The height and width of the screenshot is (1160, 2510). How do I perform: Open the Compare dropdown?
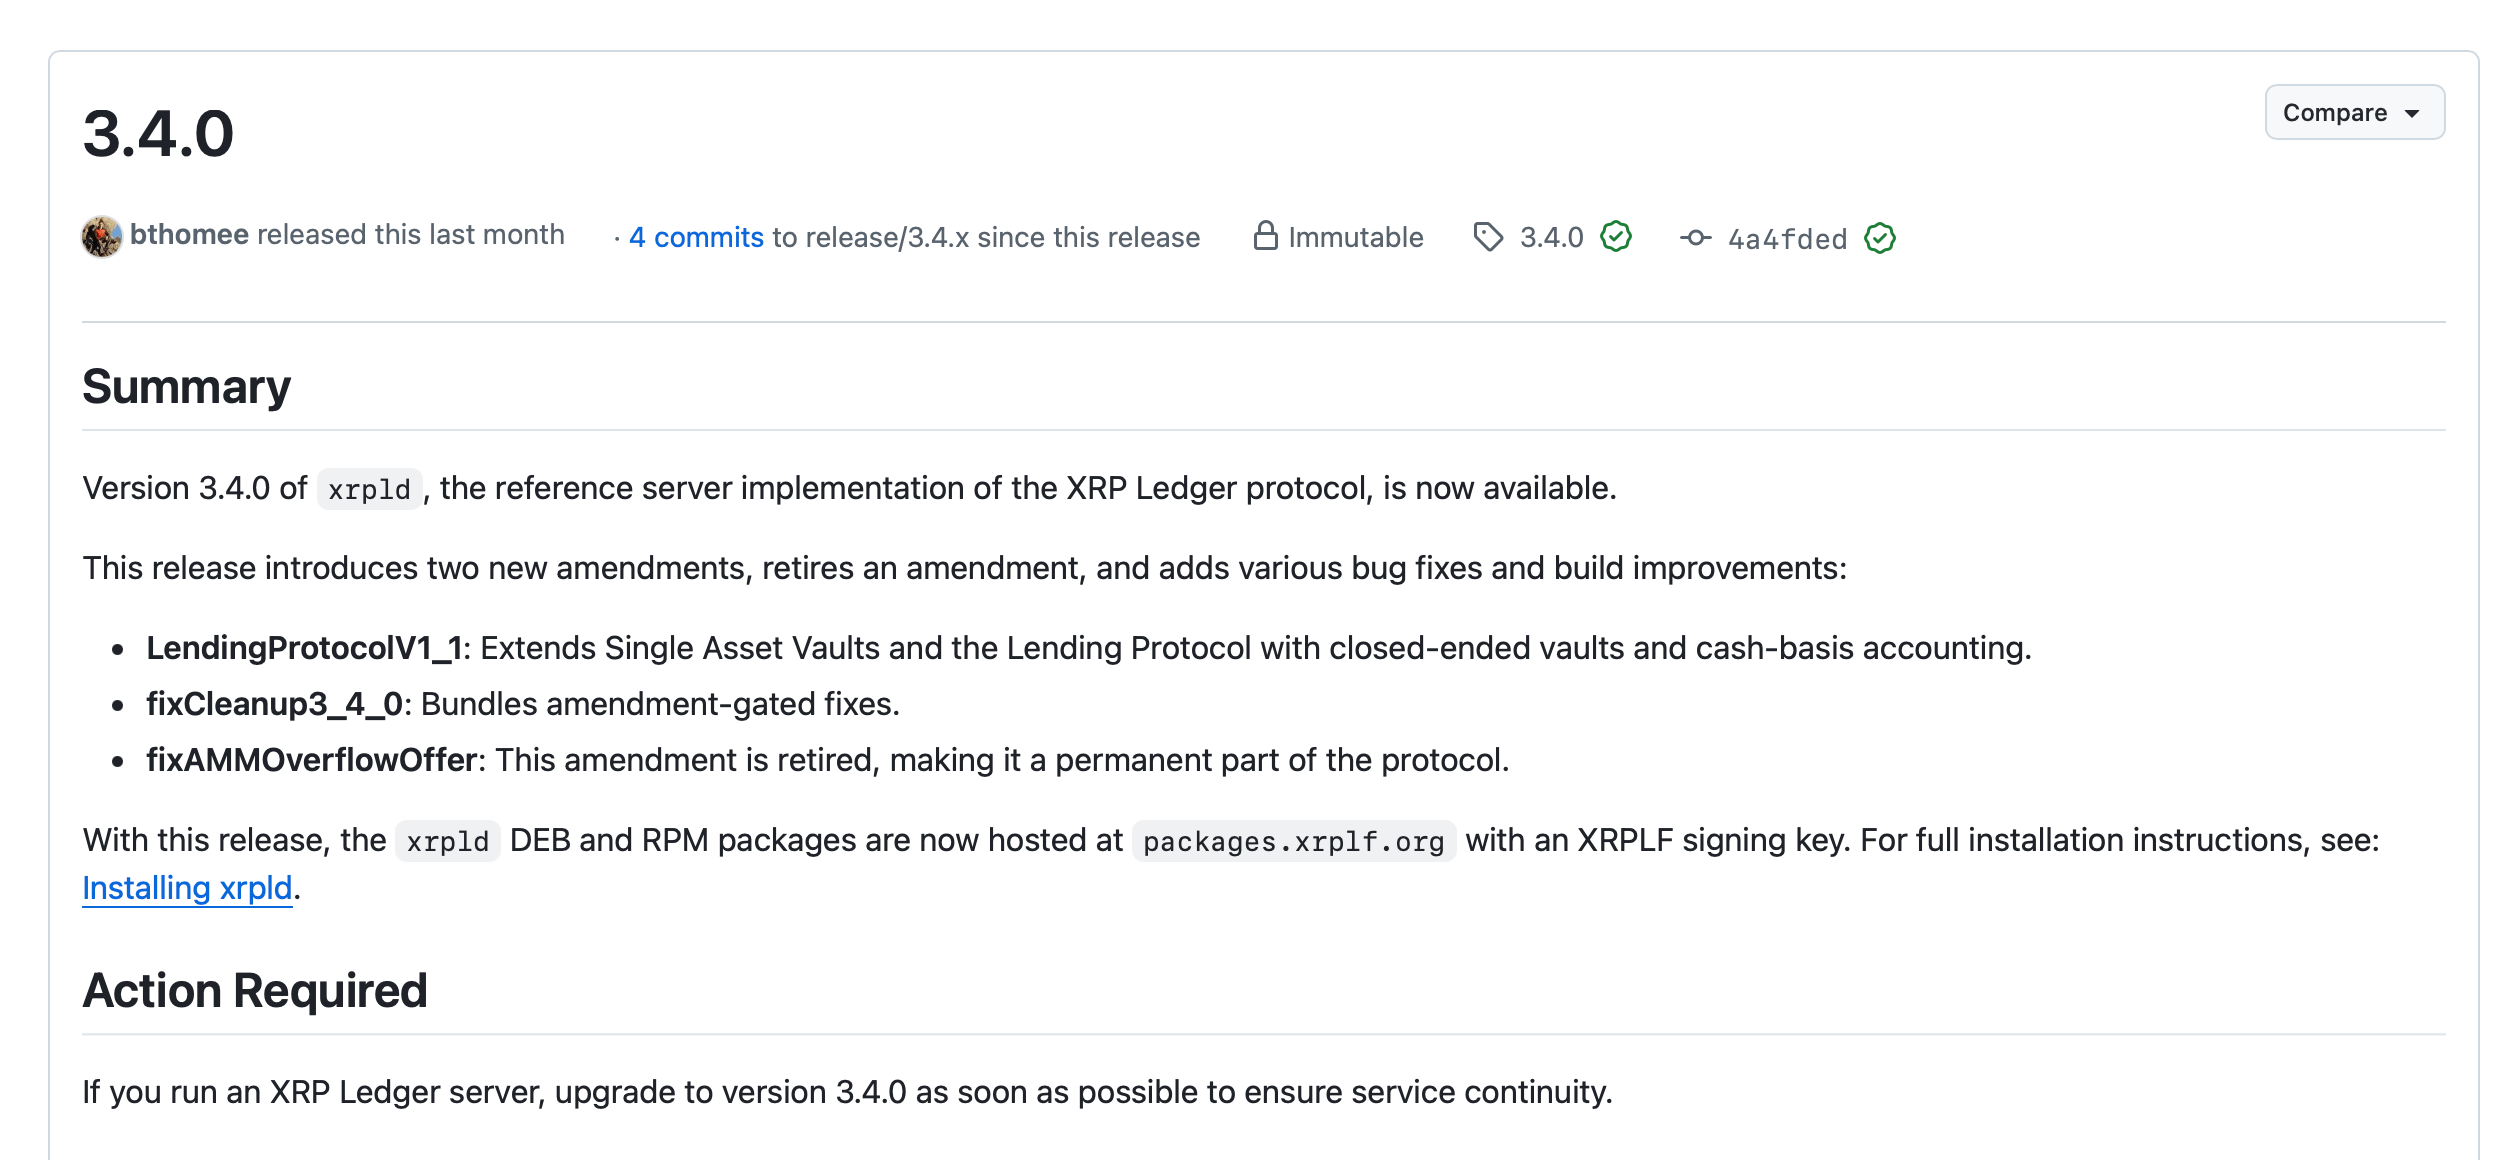[x=2354, y=112]
